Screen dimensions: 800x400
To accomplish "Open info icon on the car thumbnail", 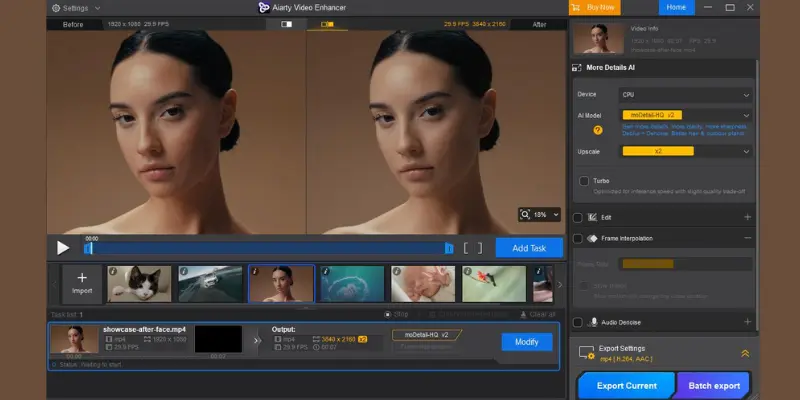I will (x=184, y=271).
